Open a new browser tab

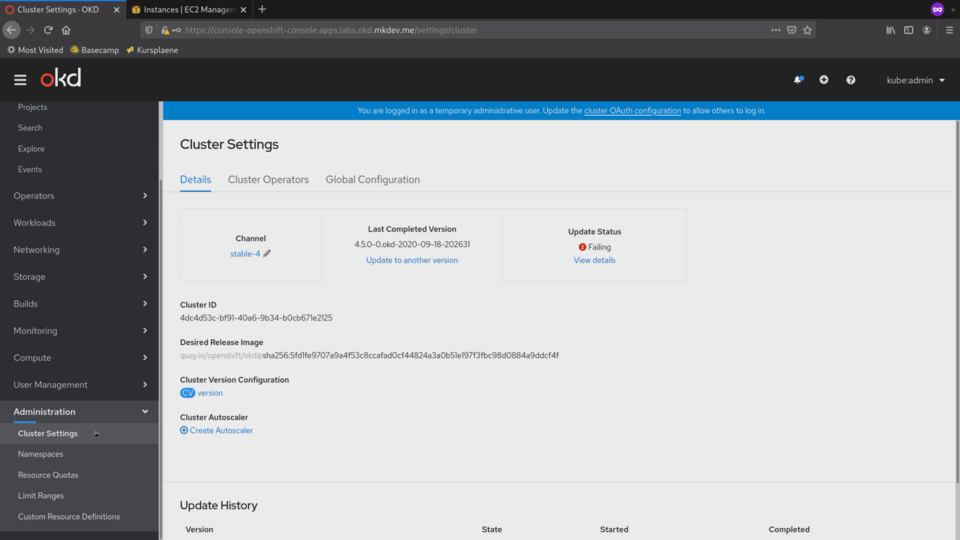click(262, 9)
